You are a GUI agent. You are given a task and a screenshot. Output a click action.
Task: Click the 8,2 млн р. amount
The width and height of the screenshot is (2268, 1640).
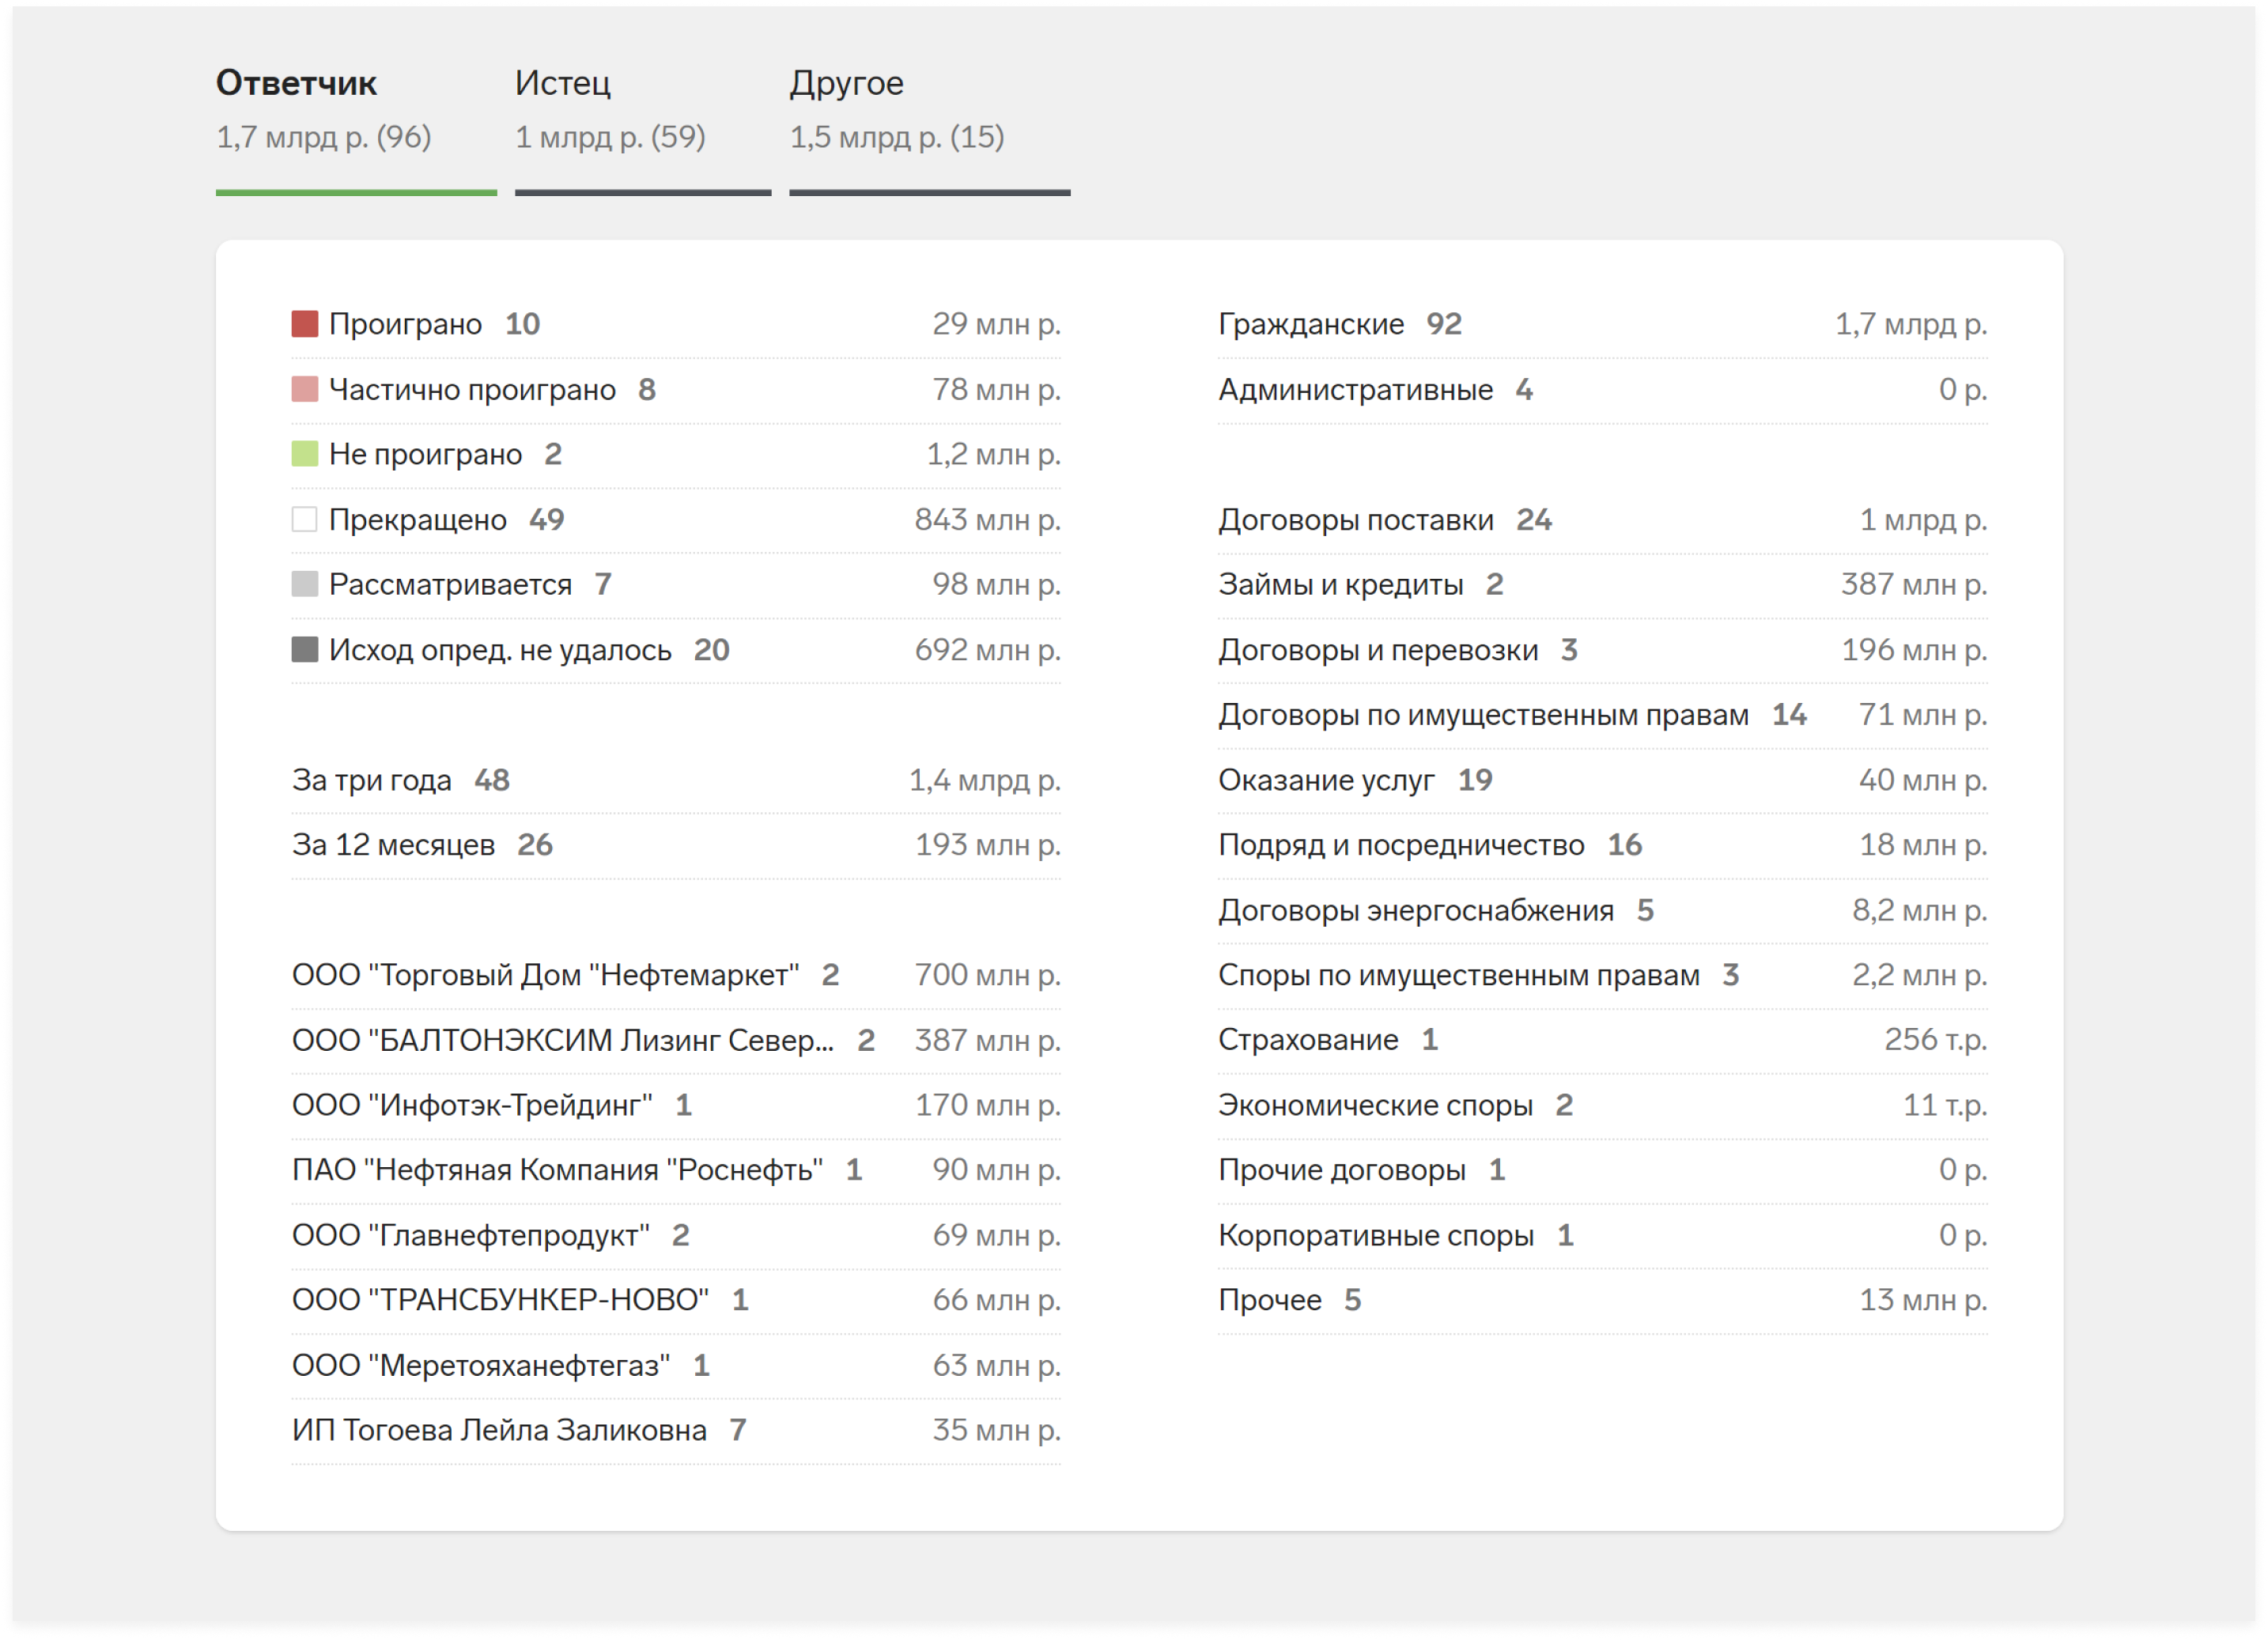pyautogui.click(x=1919, y=910)
